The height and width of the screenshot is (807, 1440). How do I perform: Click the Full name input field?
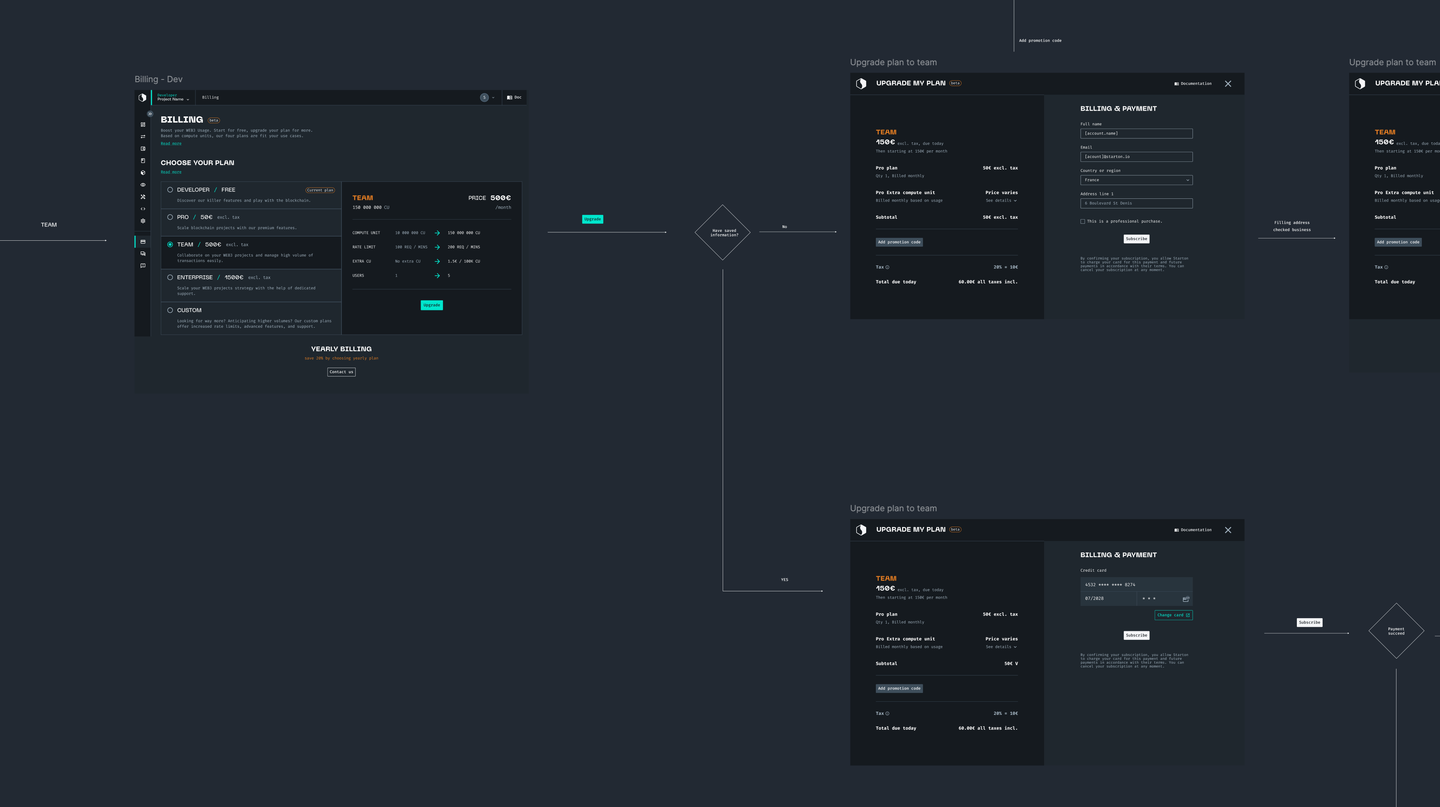coord(1136,133)
